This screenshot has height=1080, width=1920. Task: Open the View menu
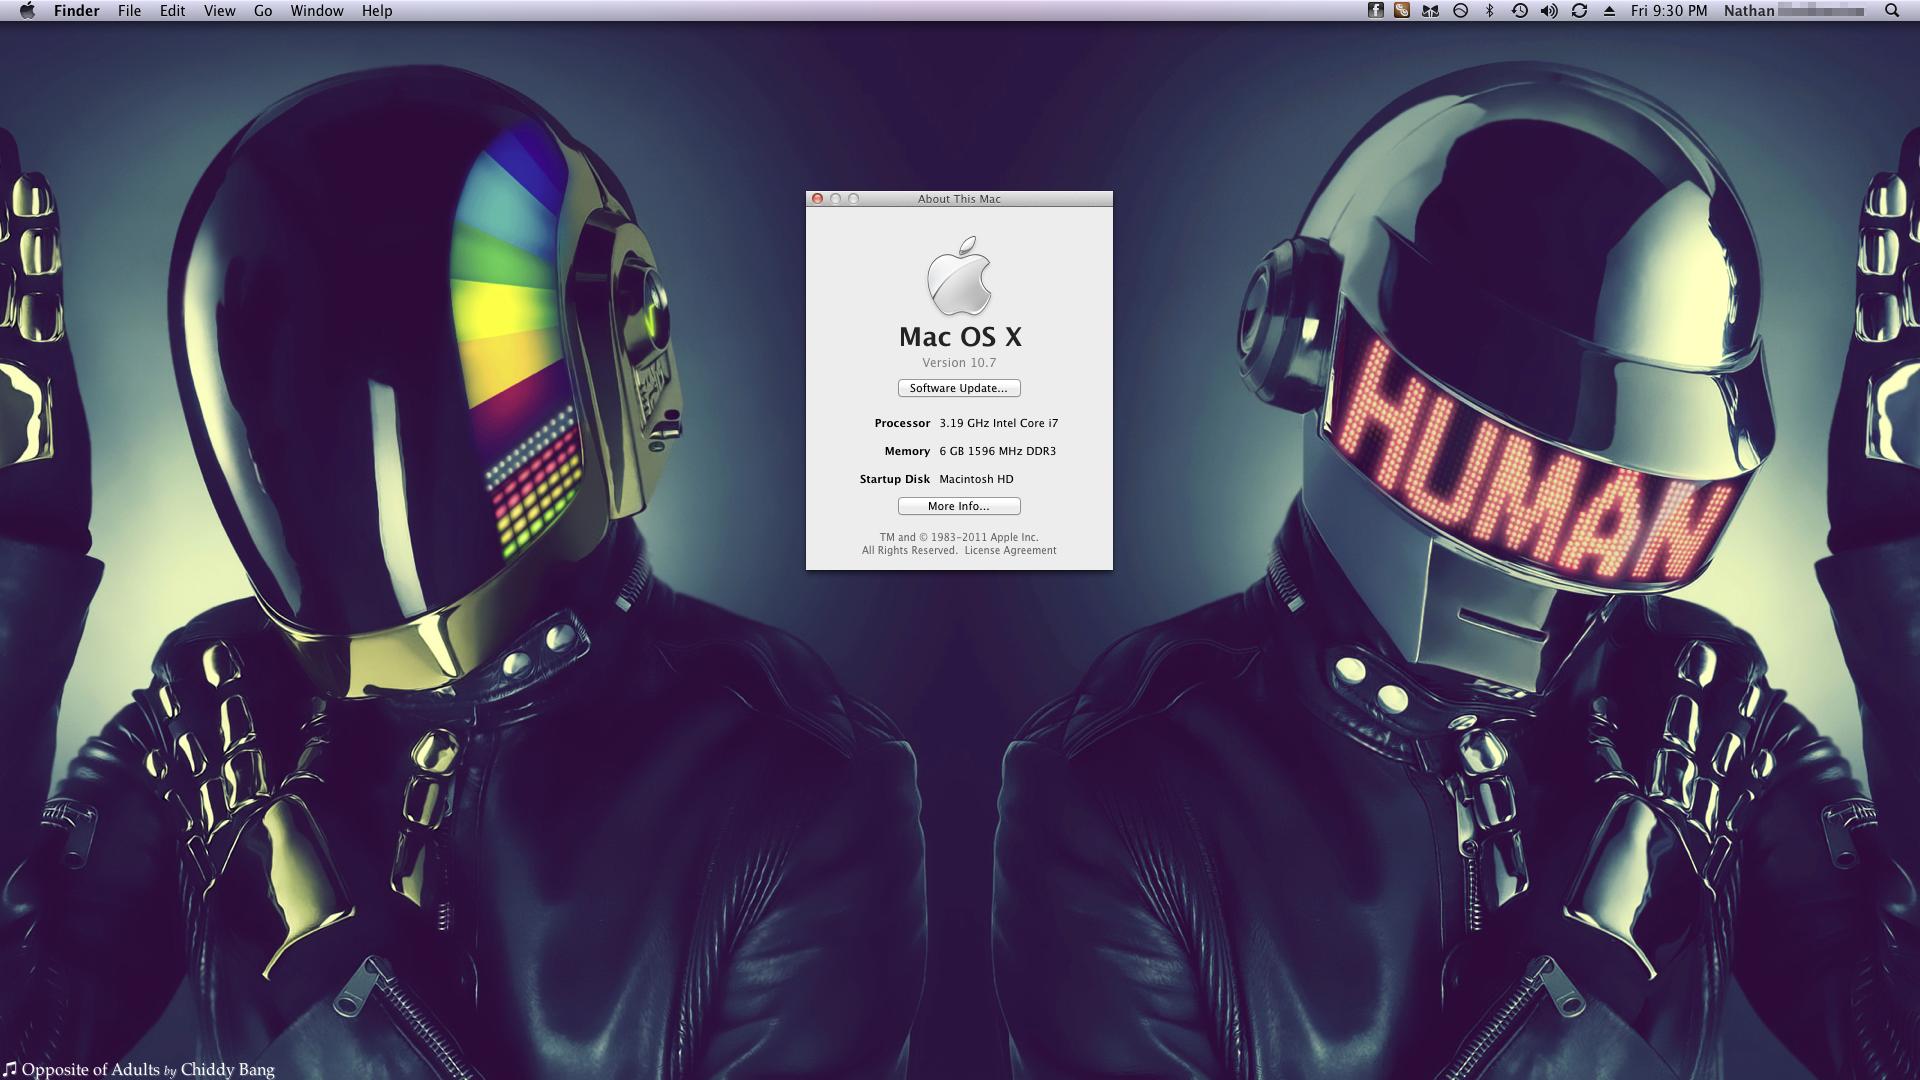coord(219,11)
